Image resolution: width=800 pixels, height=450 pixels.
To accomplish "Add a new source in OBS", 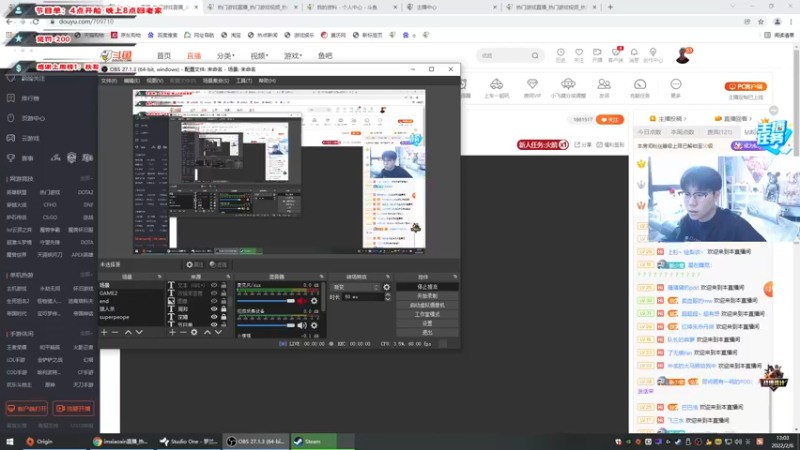I will (172, 332).
